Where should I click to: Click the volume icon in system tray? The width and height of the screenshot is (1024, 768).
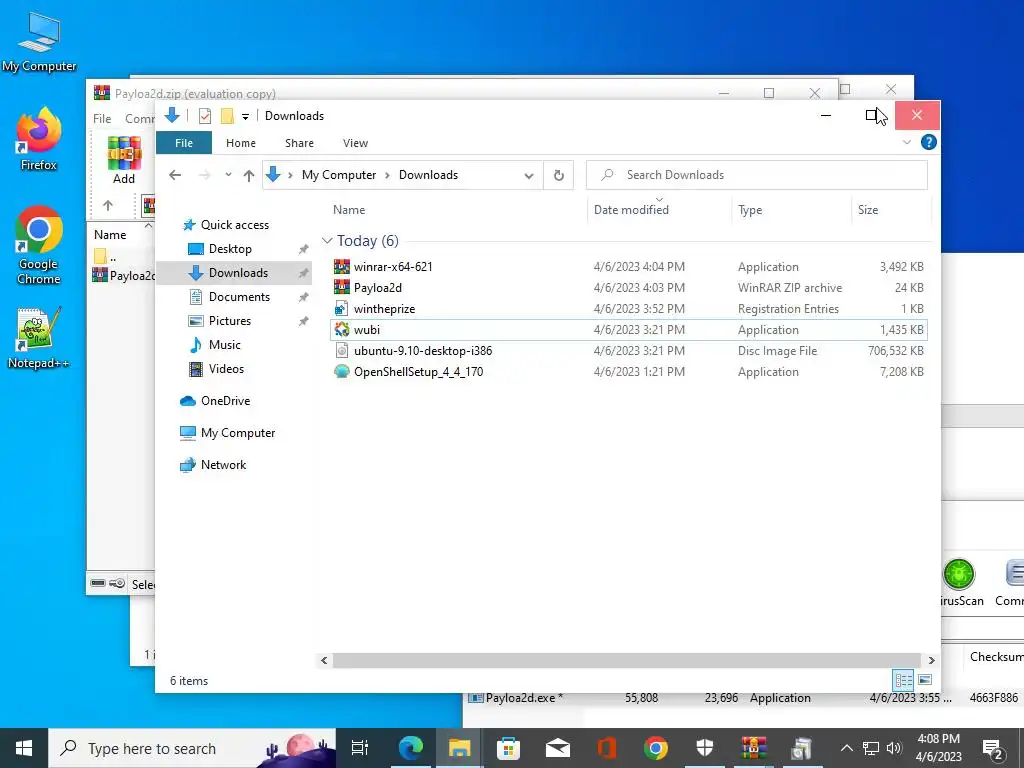pos(894,748)
